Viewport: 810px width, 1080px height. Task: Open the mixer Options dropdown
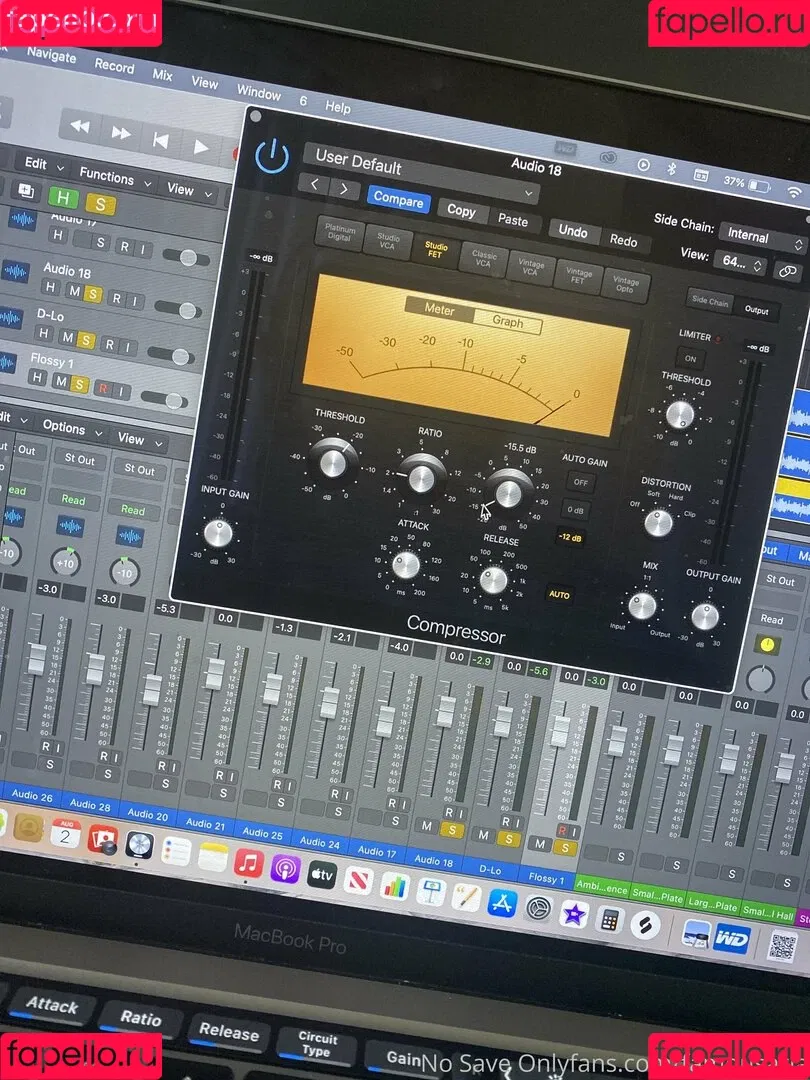[x=72, y=428]
